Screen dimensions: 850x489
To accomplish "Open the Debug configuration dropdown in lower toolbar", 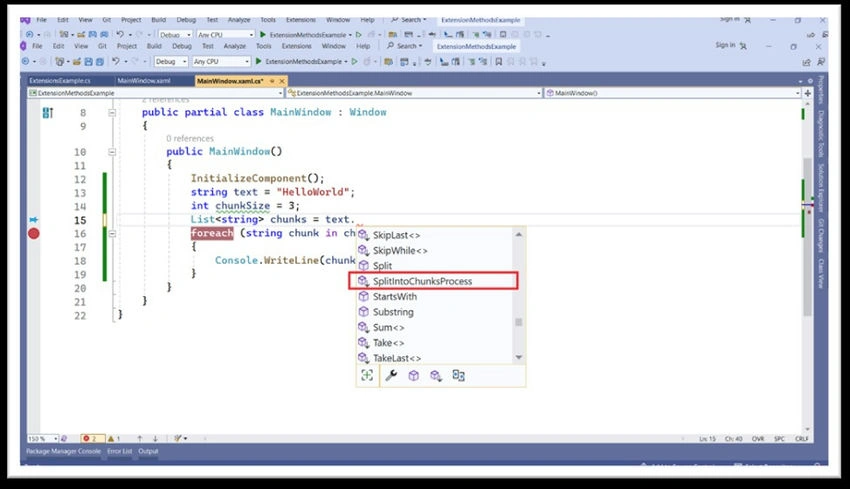I will click(x=171, y=62).
